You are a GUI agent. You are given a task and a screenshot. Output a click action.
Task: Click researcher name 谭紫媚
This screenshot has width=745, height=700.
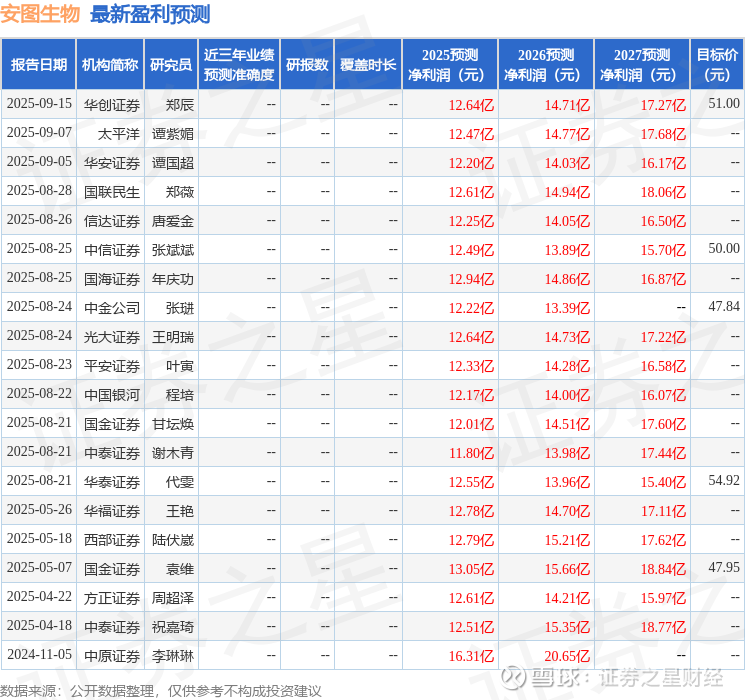click(172, 134)
